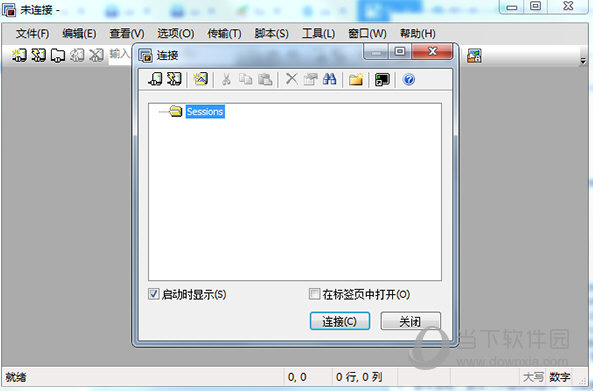
Task: Click the '0, 0' status bar entry
Action: [x=297, y=377]
